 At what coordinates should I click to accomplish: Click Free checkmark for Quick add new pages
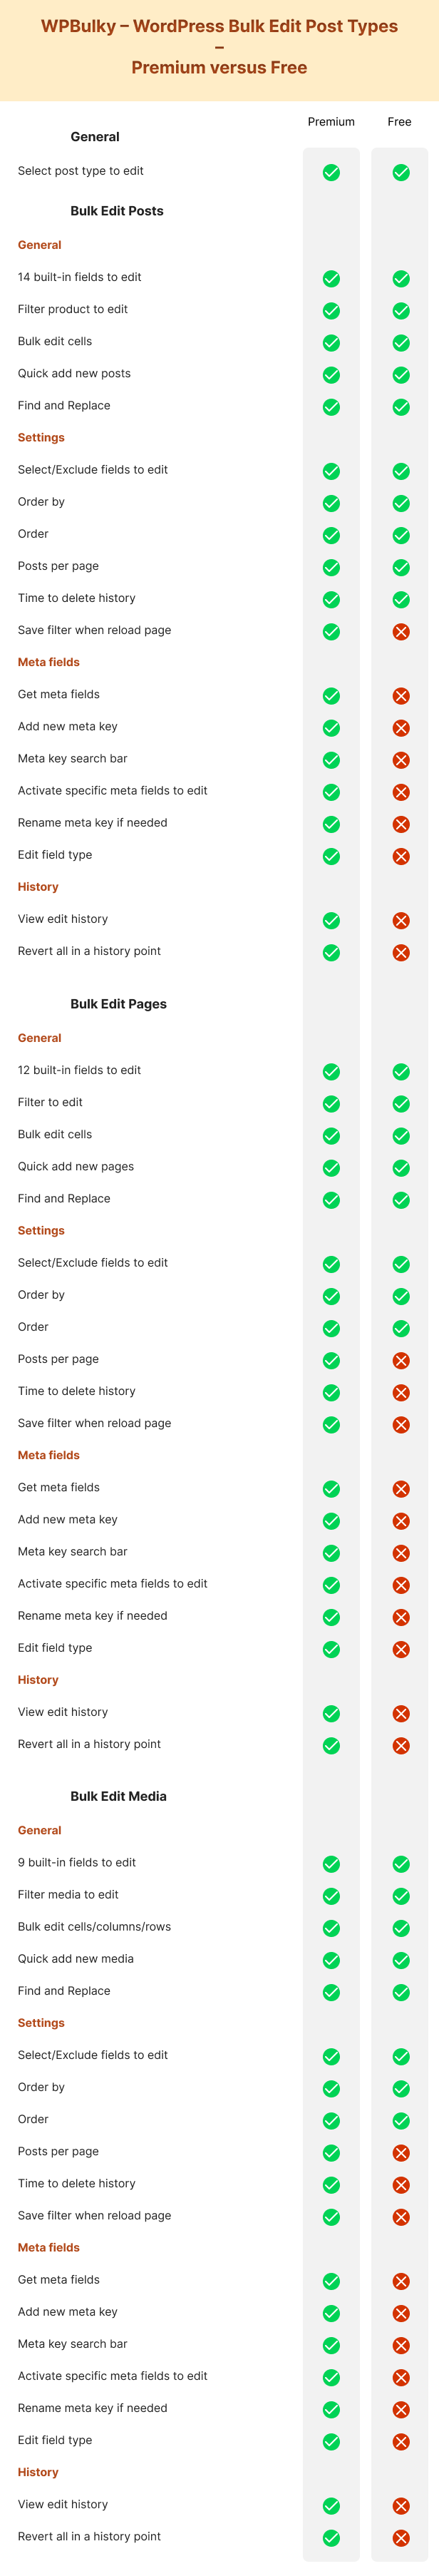tap(401, 1168)
